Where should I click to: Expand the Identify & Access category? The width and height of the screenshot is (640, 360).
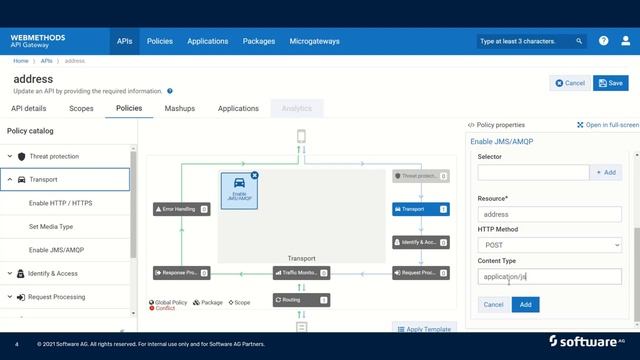pyautogui.click(x=10, y=273)
